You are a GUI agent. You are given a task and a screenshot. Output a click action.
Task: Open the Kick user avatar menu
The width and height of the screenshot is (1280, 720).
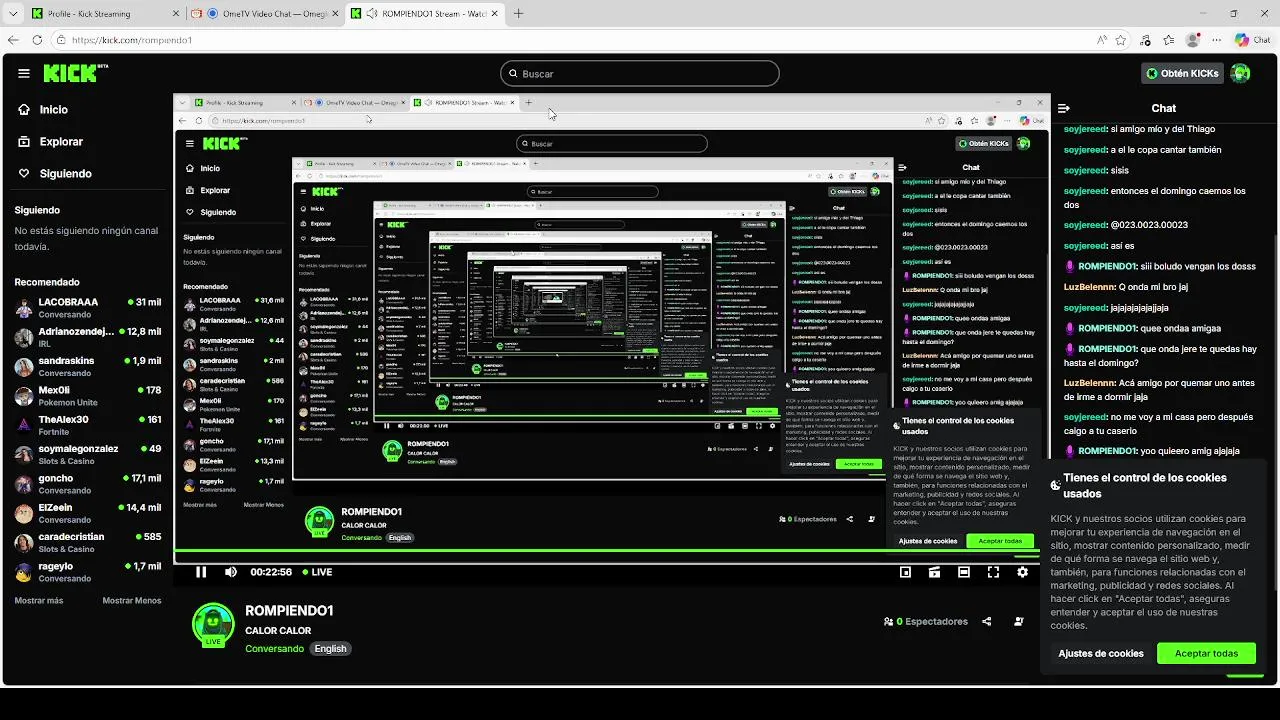coord(1240,73)
